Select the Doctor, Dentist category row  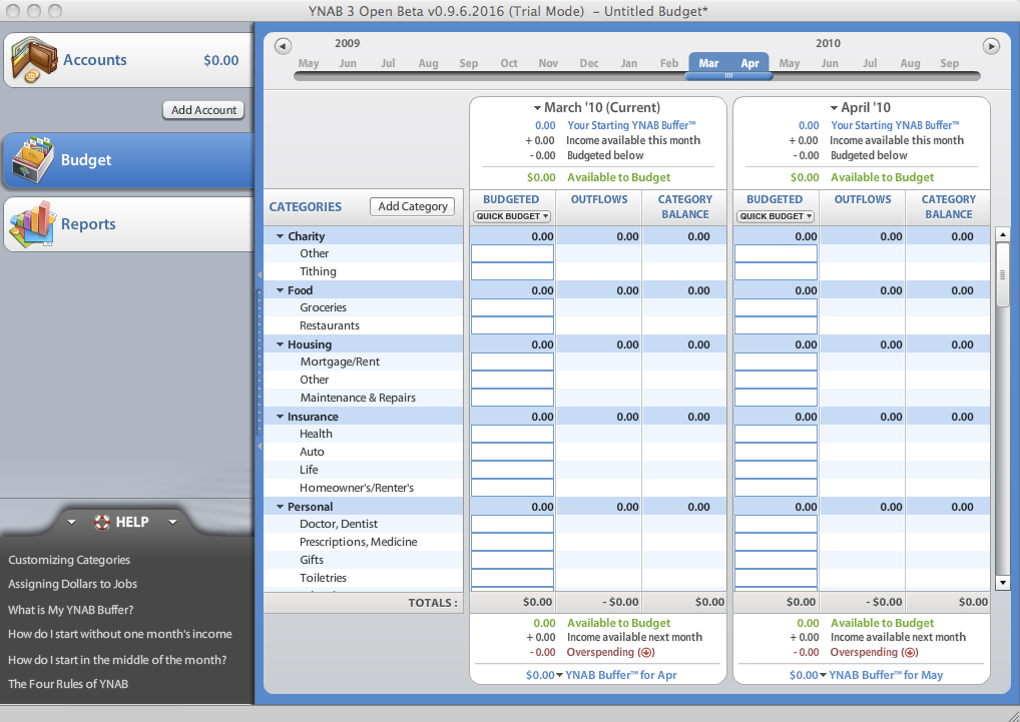pyautogui.click(x=364, y=524)
